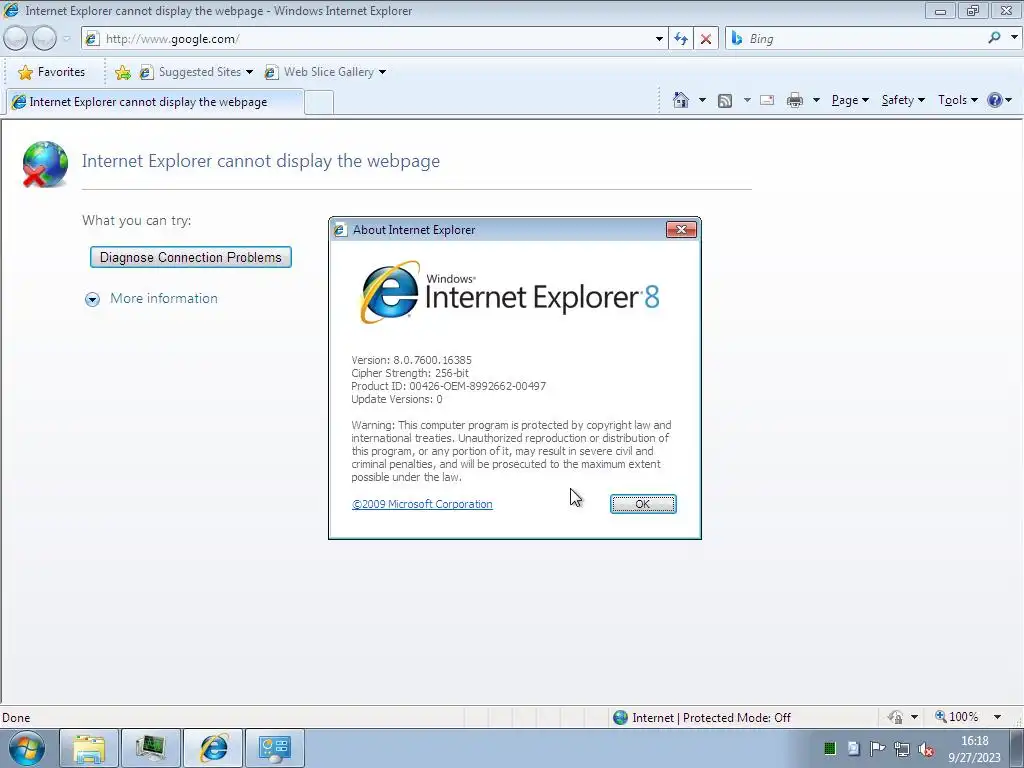Click Diagnose Connection Problems button

pos(191,257)
